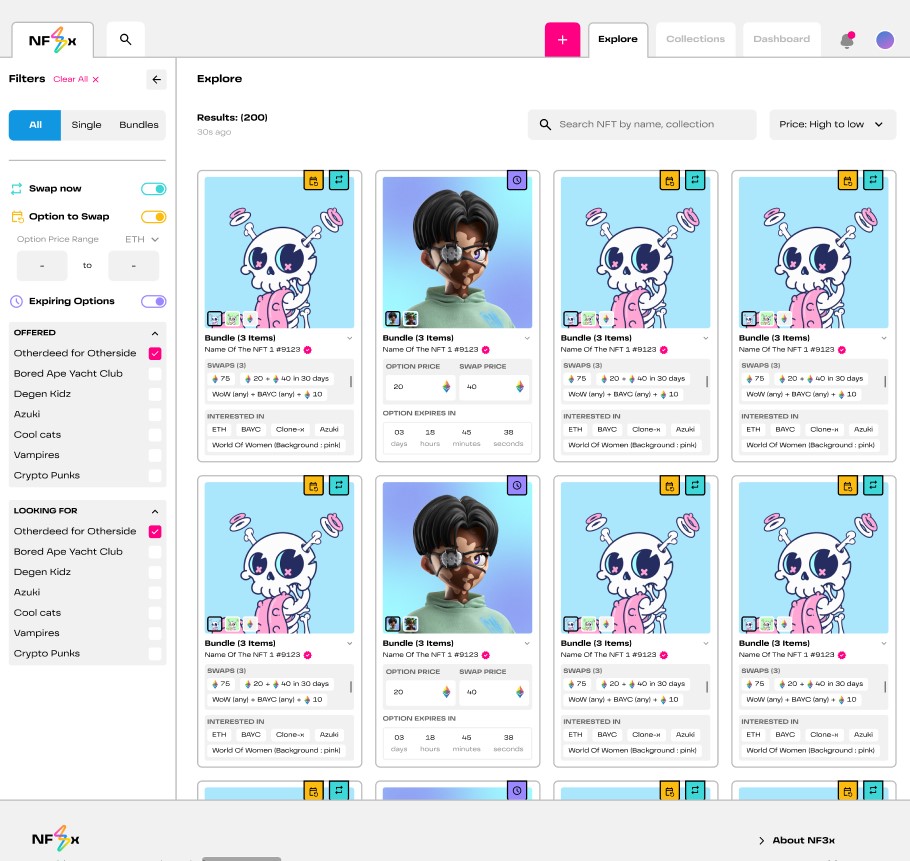Toggle the Expiring Options switch

pos(154,301)
